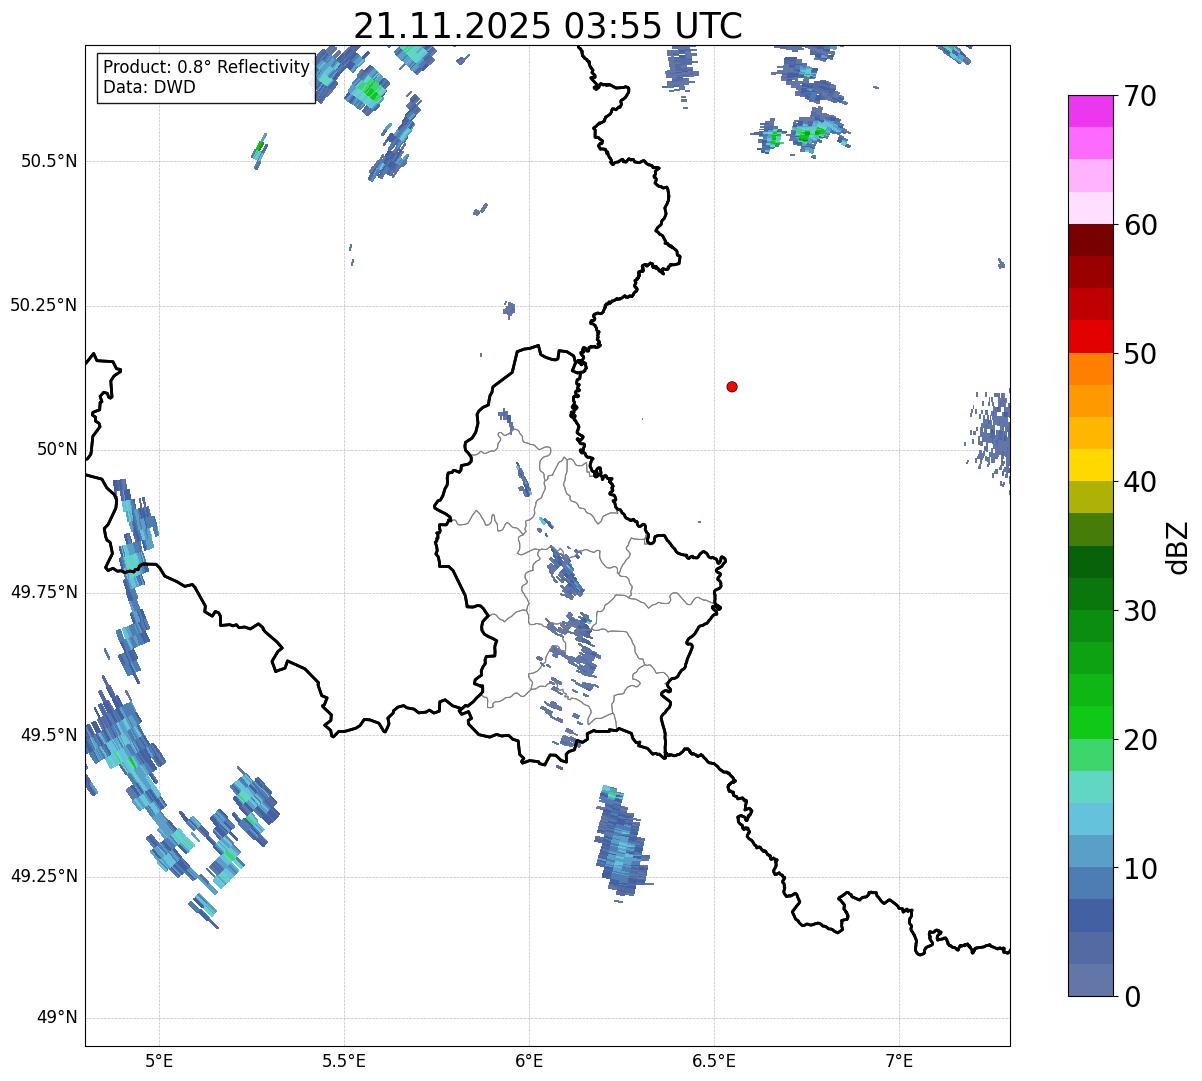
Task: Click the 49.75°N latitude label
Action: (44, 592)
